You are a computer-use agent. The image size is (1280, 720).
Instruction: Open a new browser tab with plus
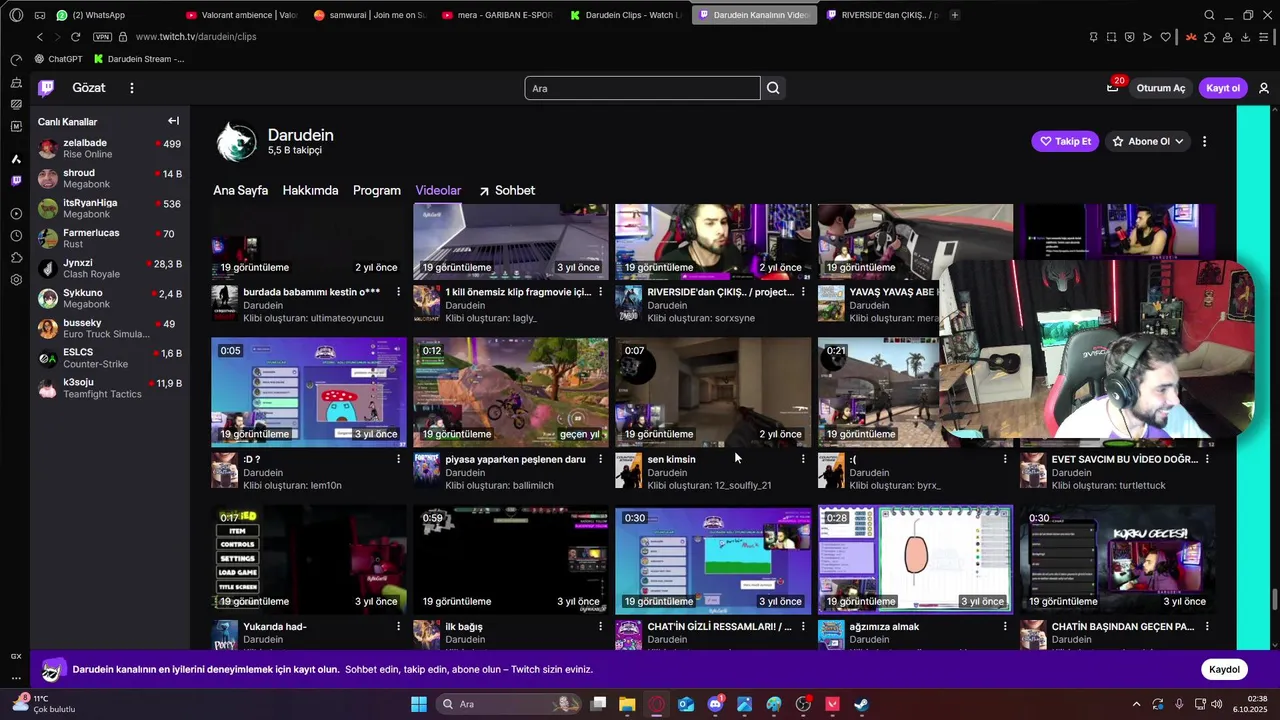pos(955,15)
